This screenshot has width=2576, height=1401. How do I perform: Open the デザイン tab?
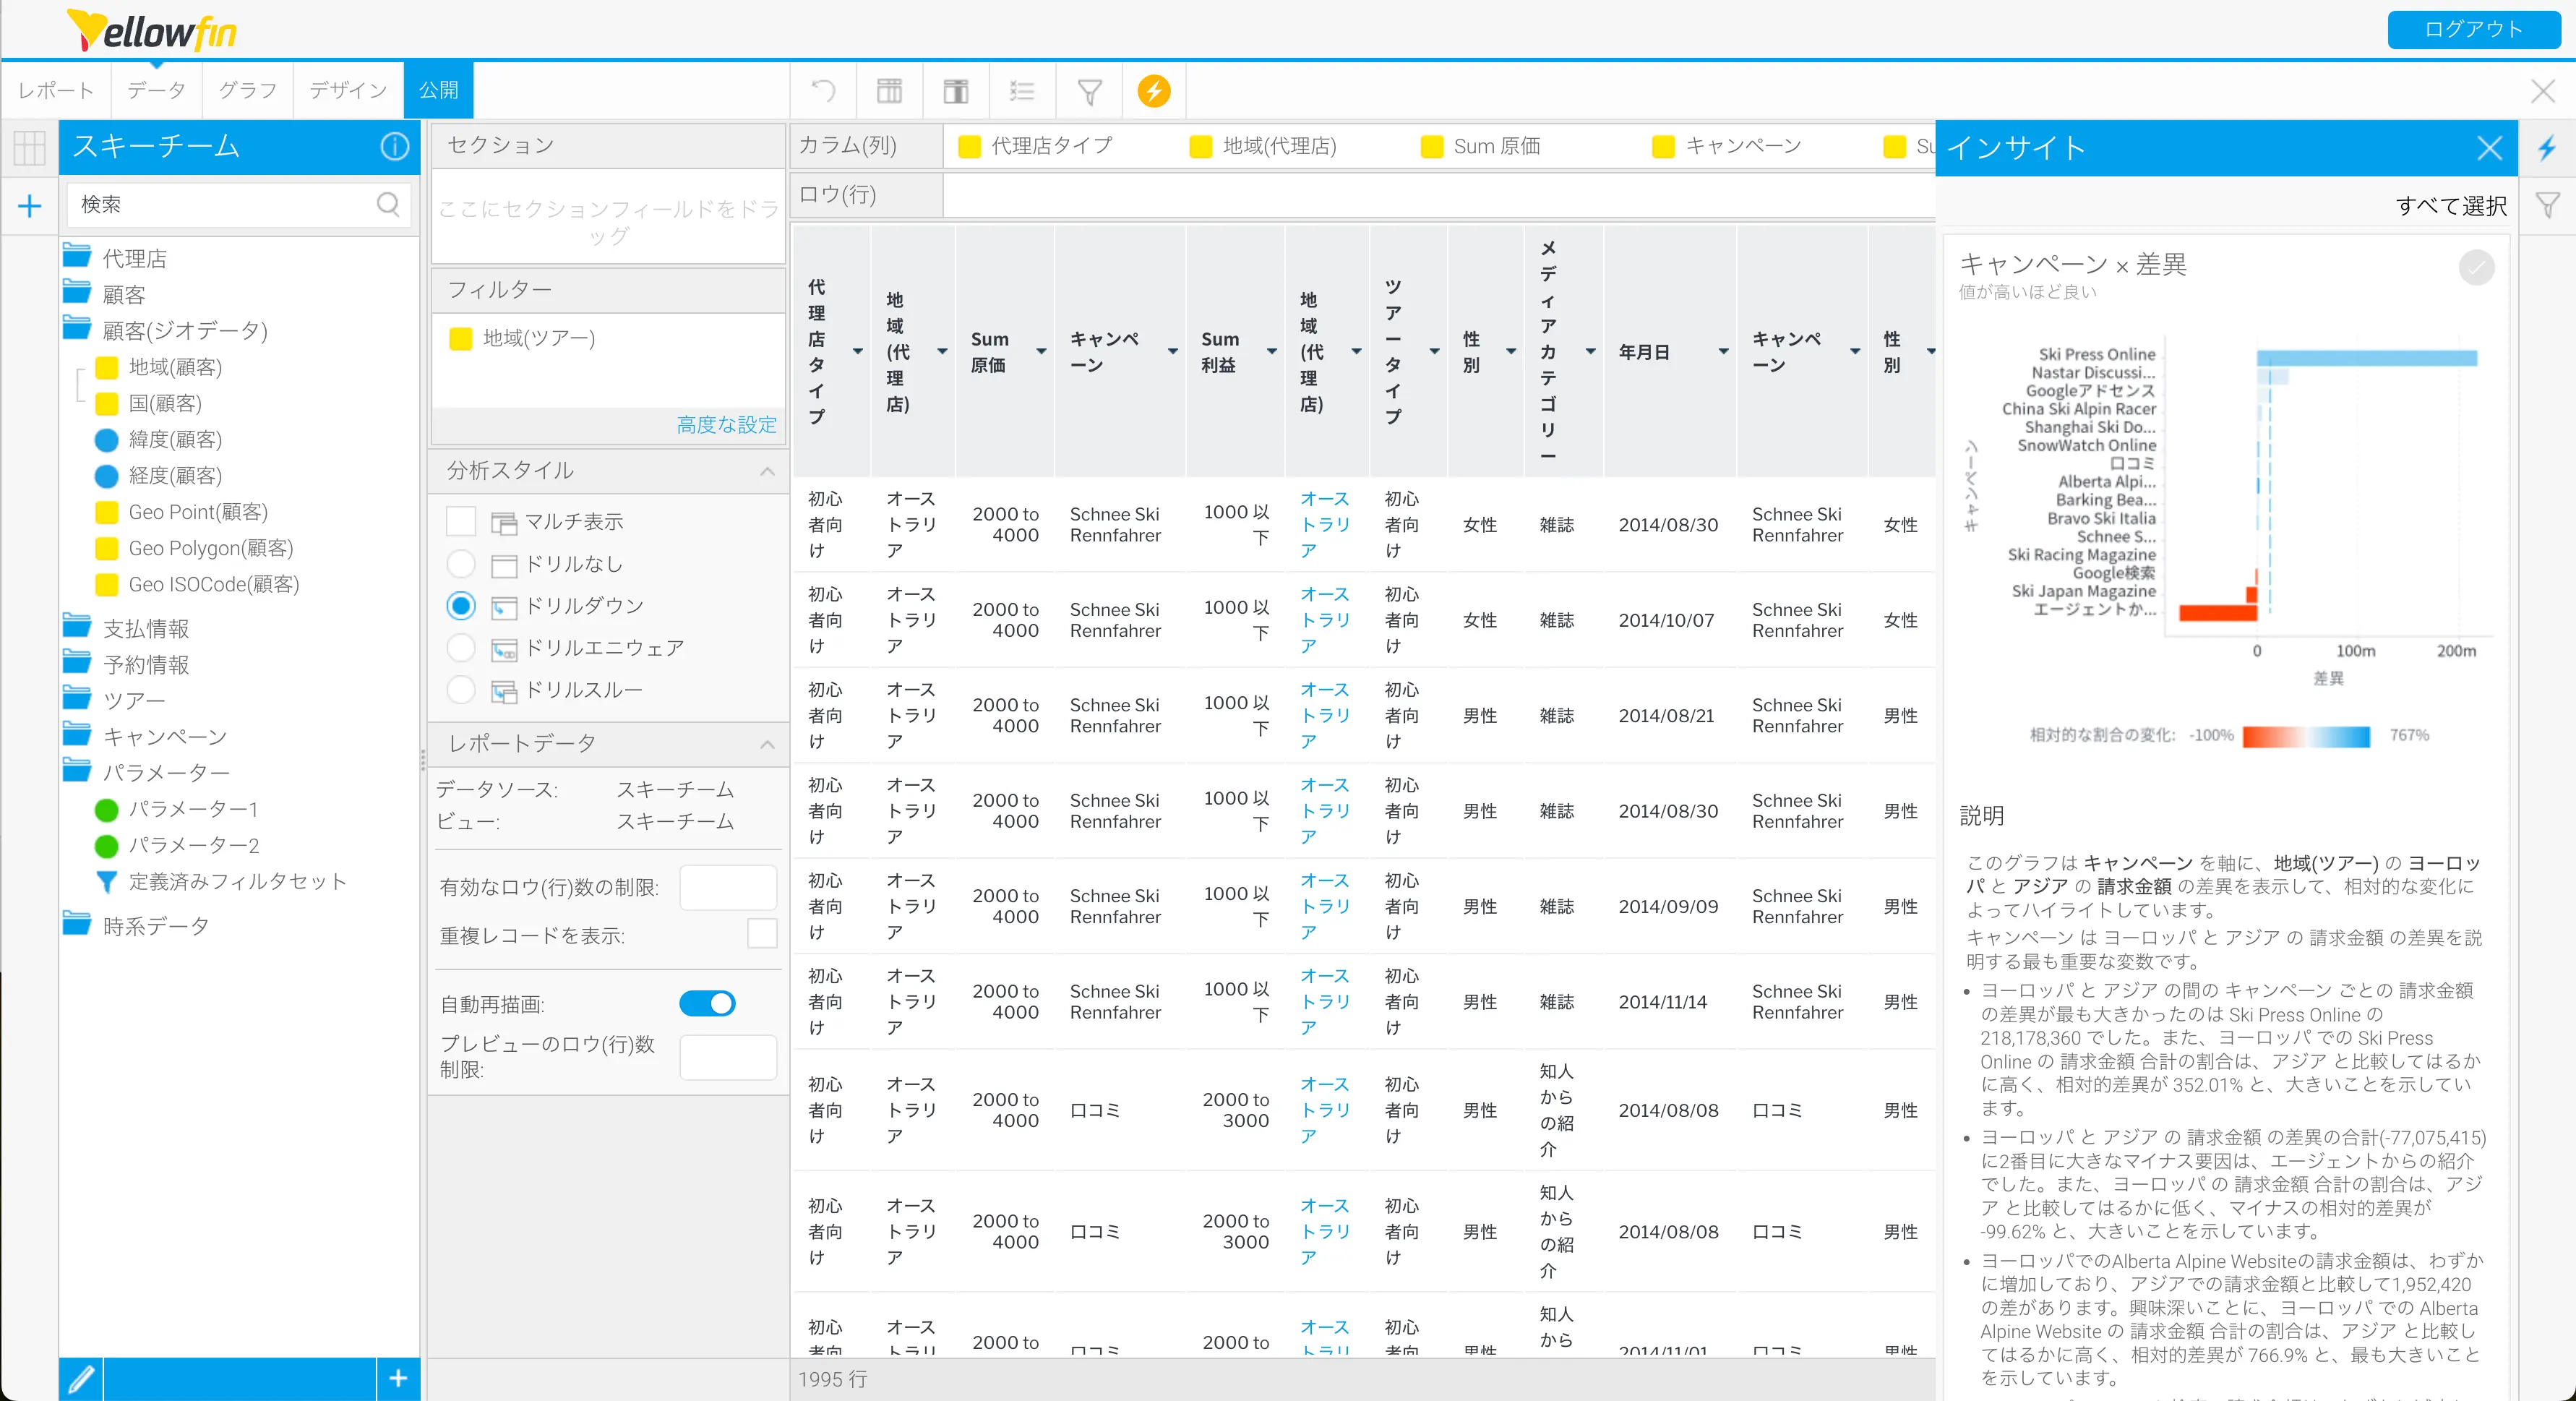(x=347, y=90)
